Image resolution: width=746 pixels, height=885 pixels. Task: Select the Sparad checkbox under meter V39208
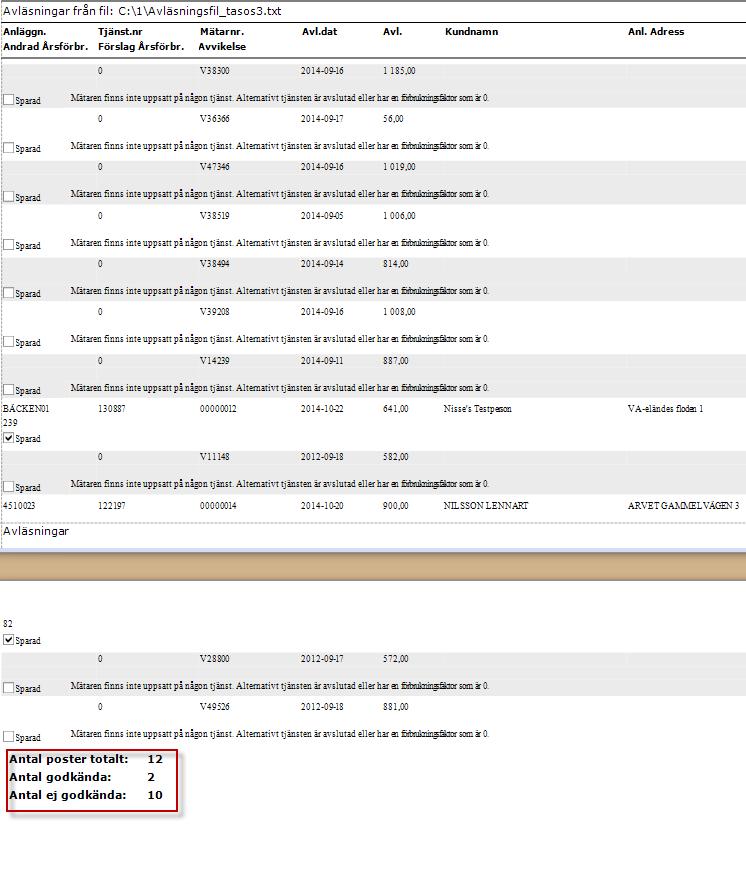coord(8,341)
